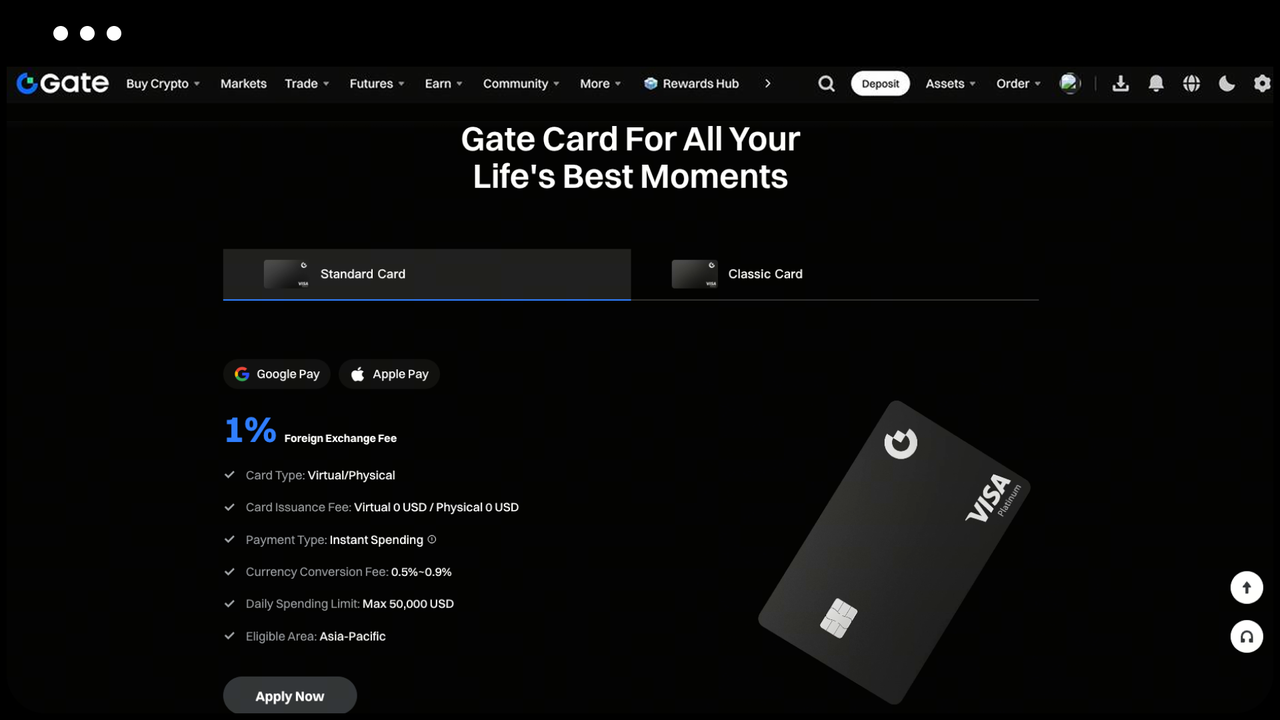Expand the Buy Crypto dropdown
This screenshot has width=1280, height=720.
[163, 84]
